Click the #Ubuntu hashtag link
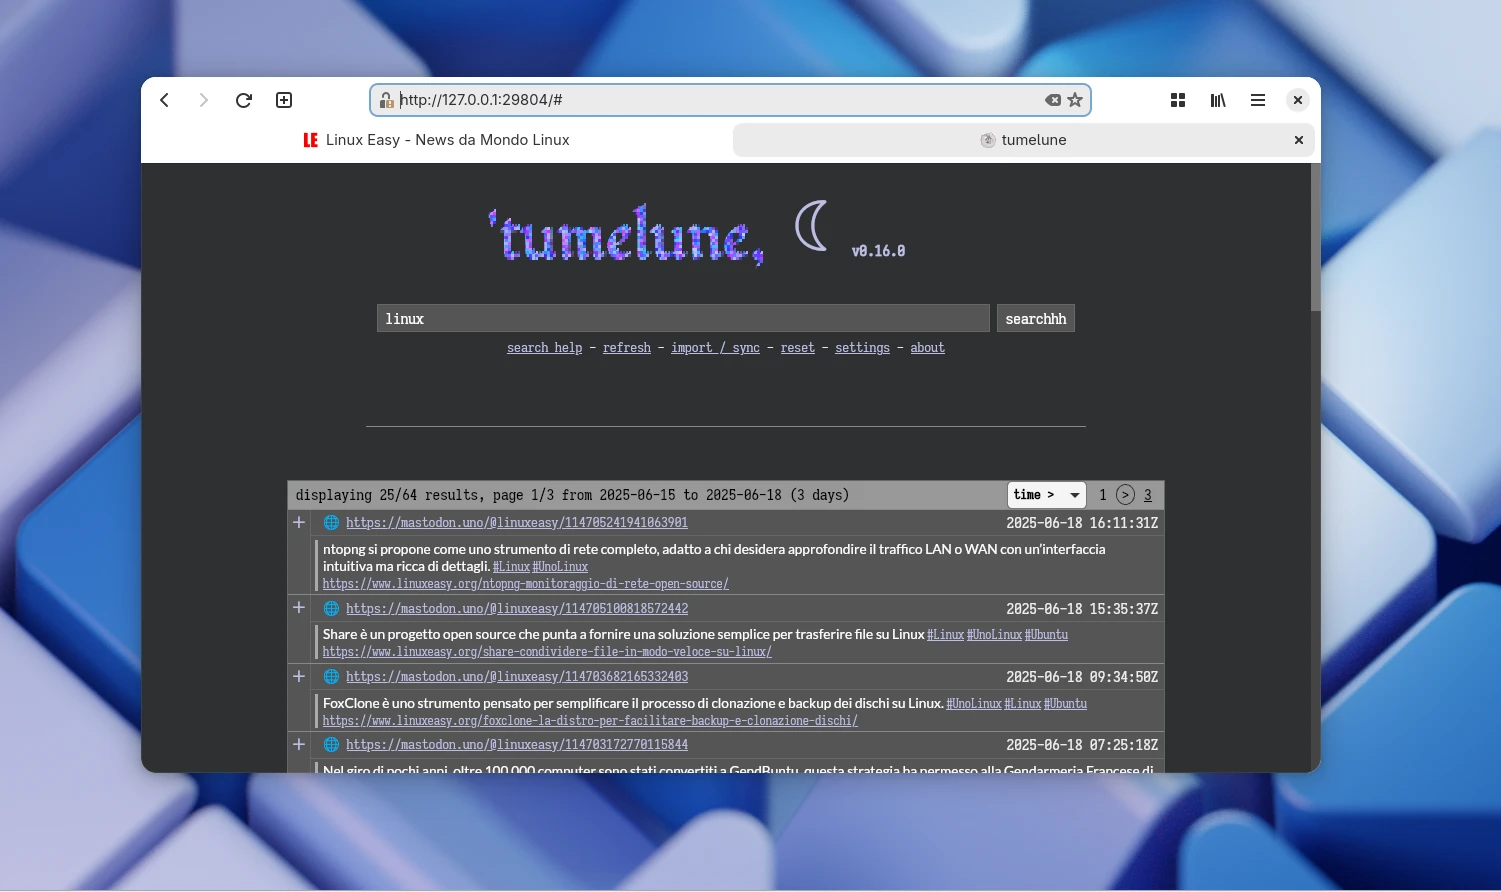The height and width of the screenshot is (892, 1501). click(x=1046, y=634)
